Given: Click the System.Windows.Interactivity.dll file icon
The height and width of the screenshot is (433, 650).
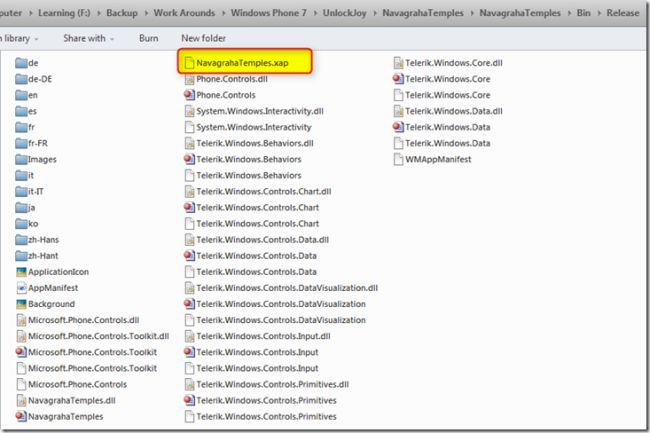Looking at the screenshot, I should tap(189, 111).
